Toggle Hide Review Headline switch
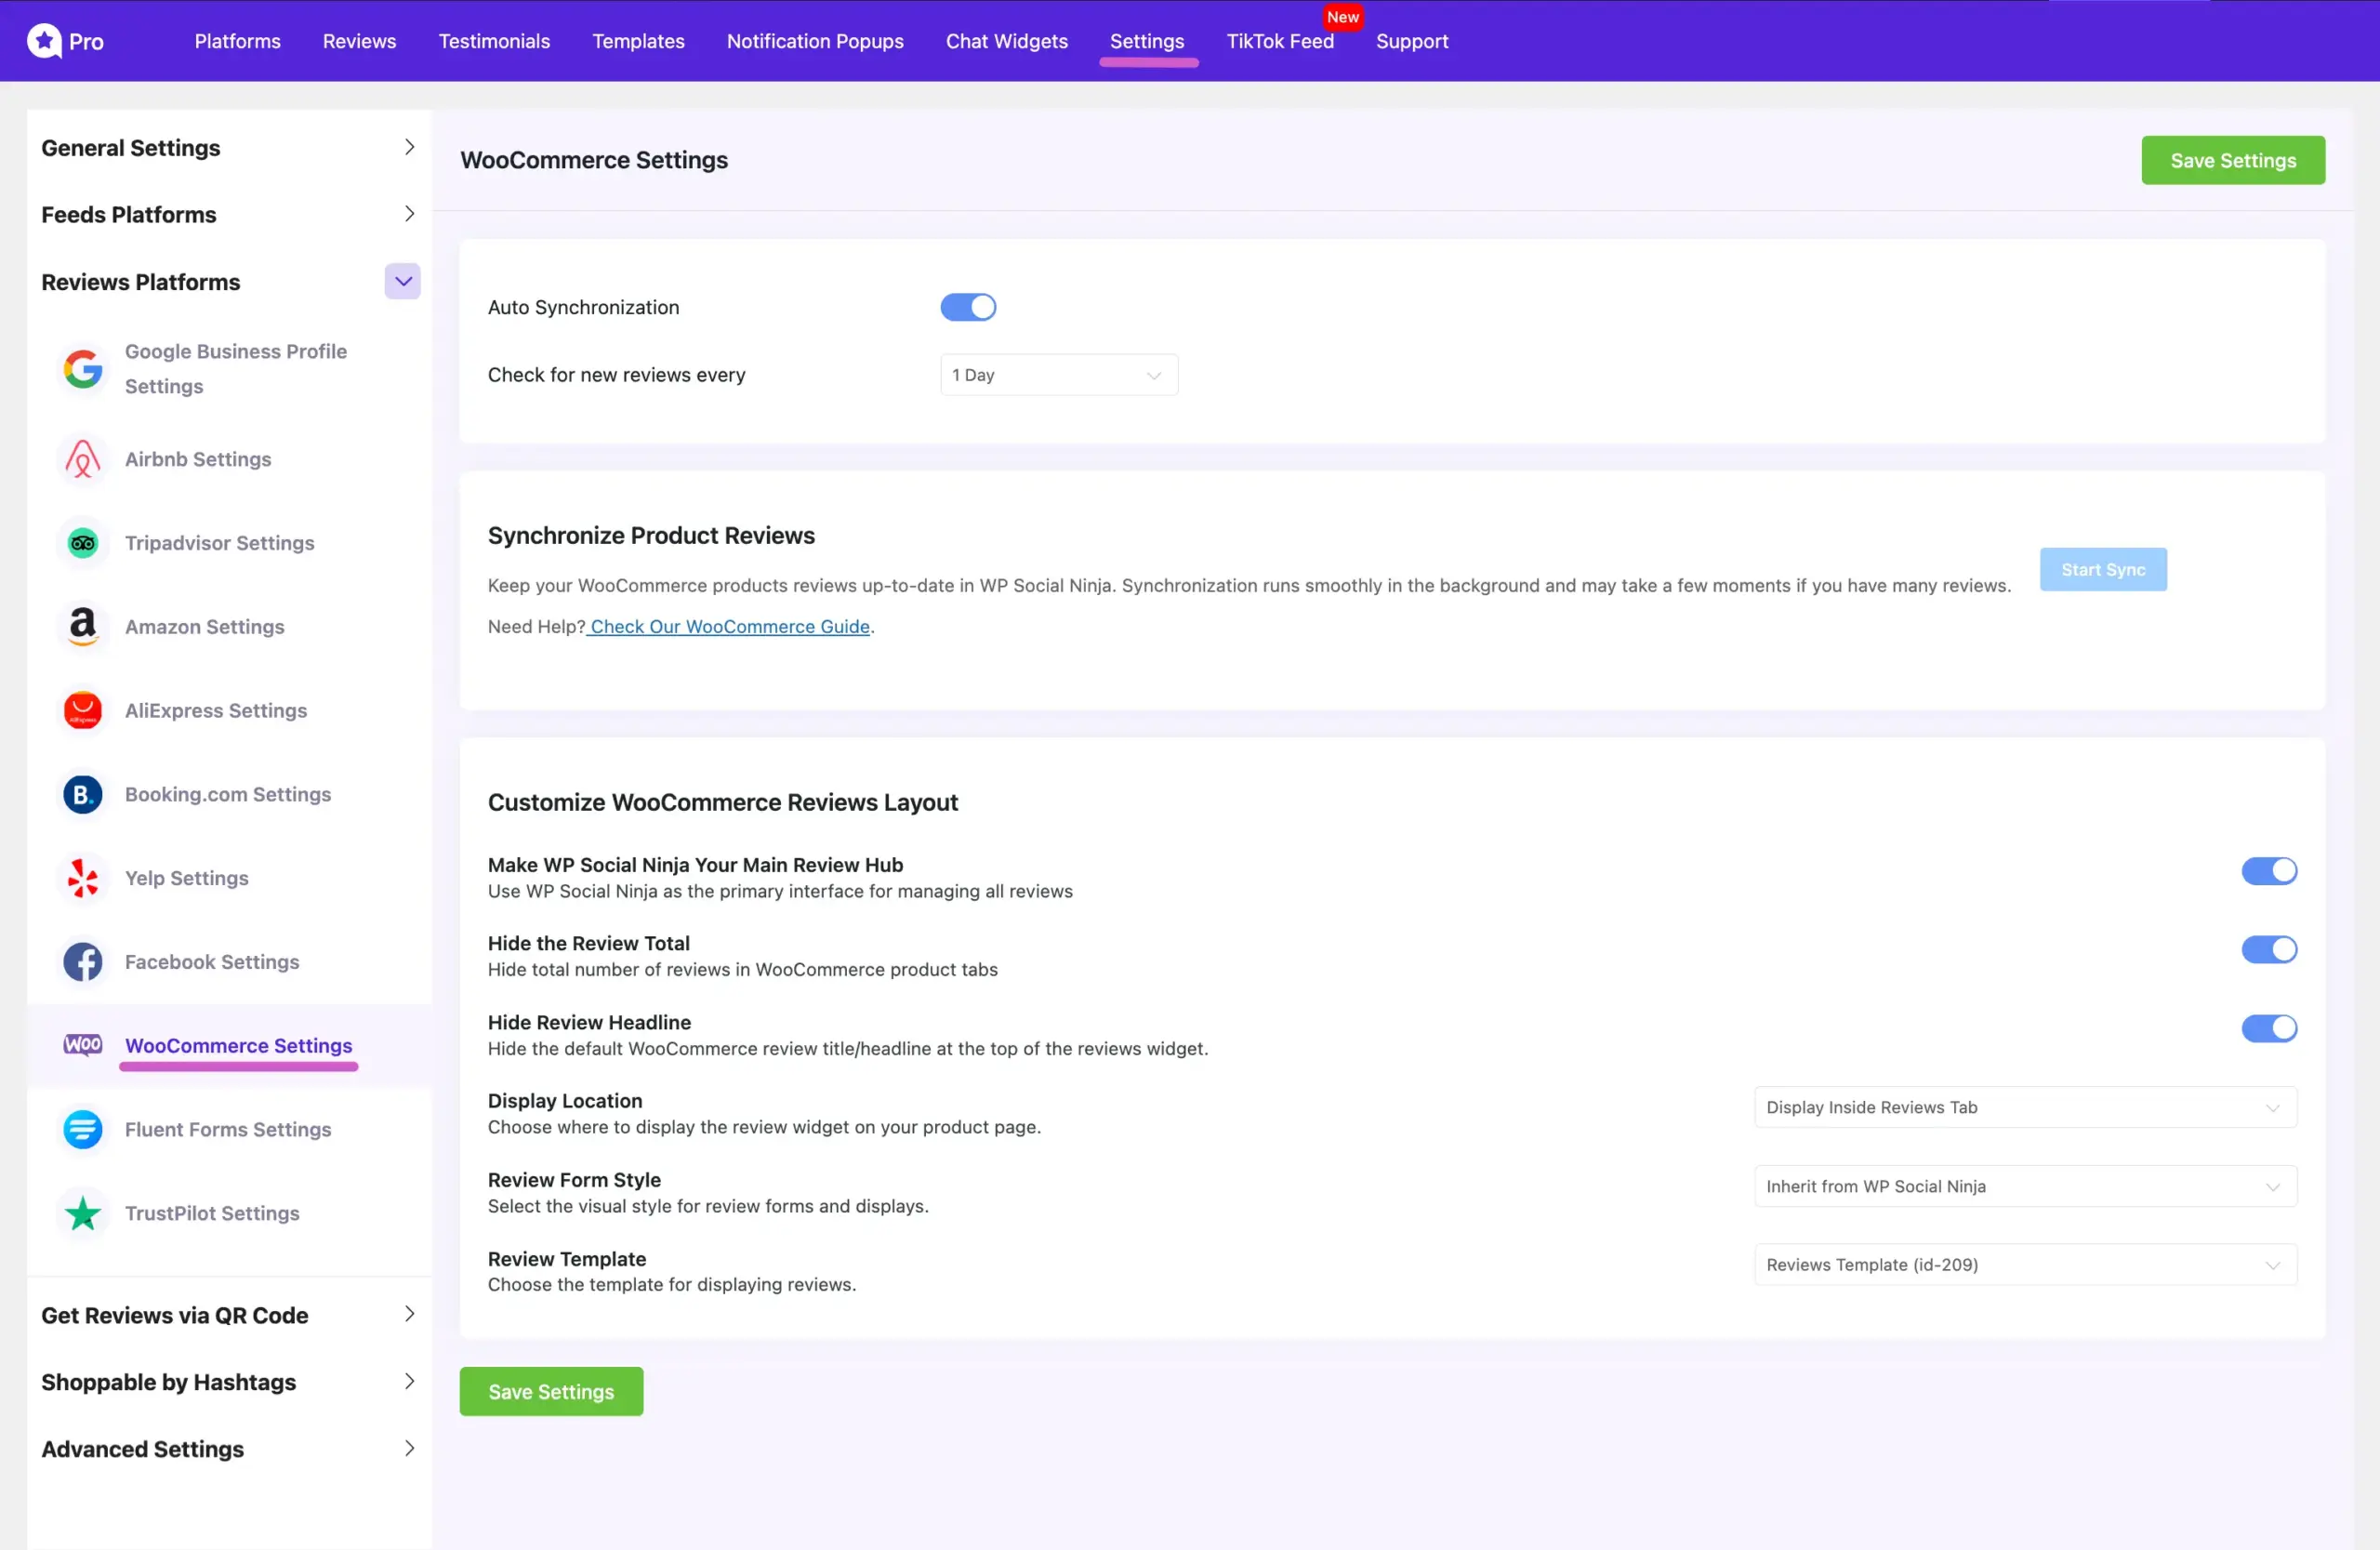The height and width of the screenshot is (1550, 2380). pyautogui.click(x=2269, y=1028)
